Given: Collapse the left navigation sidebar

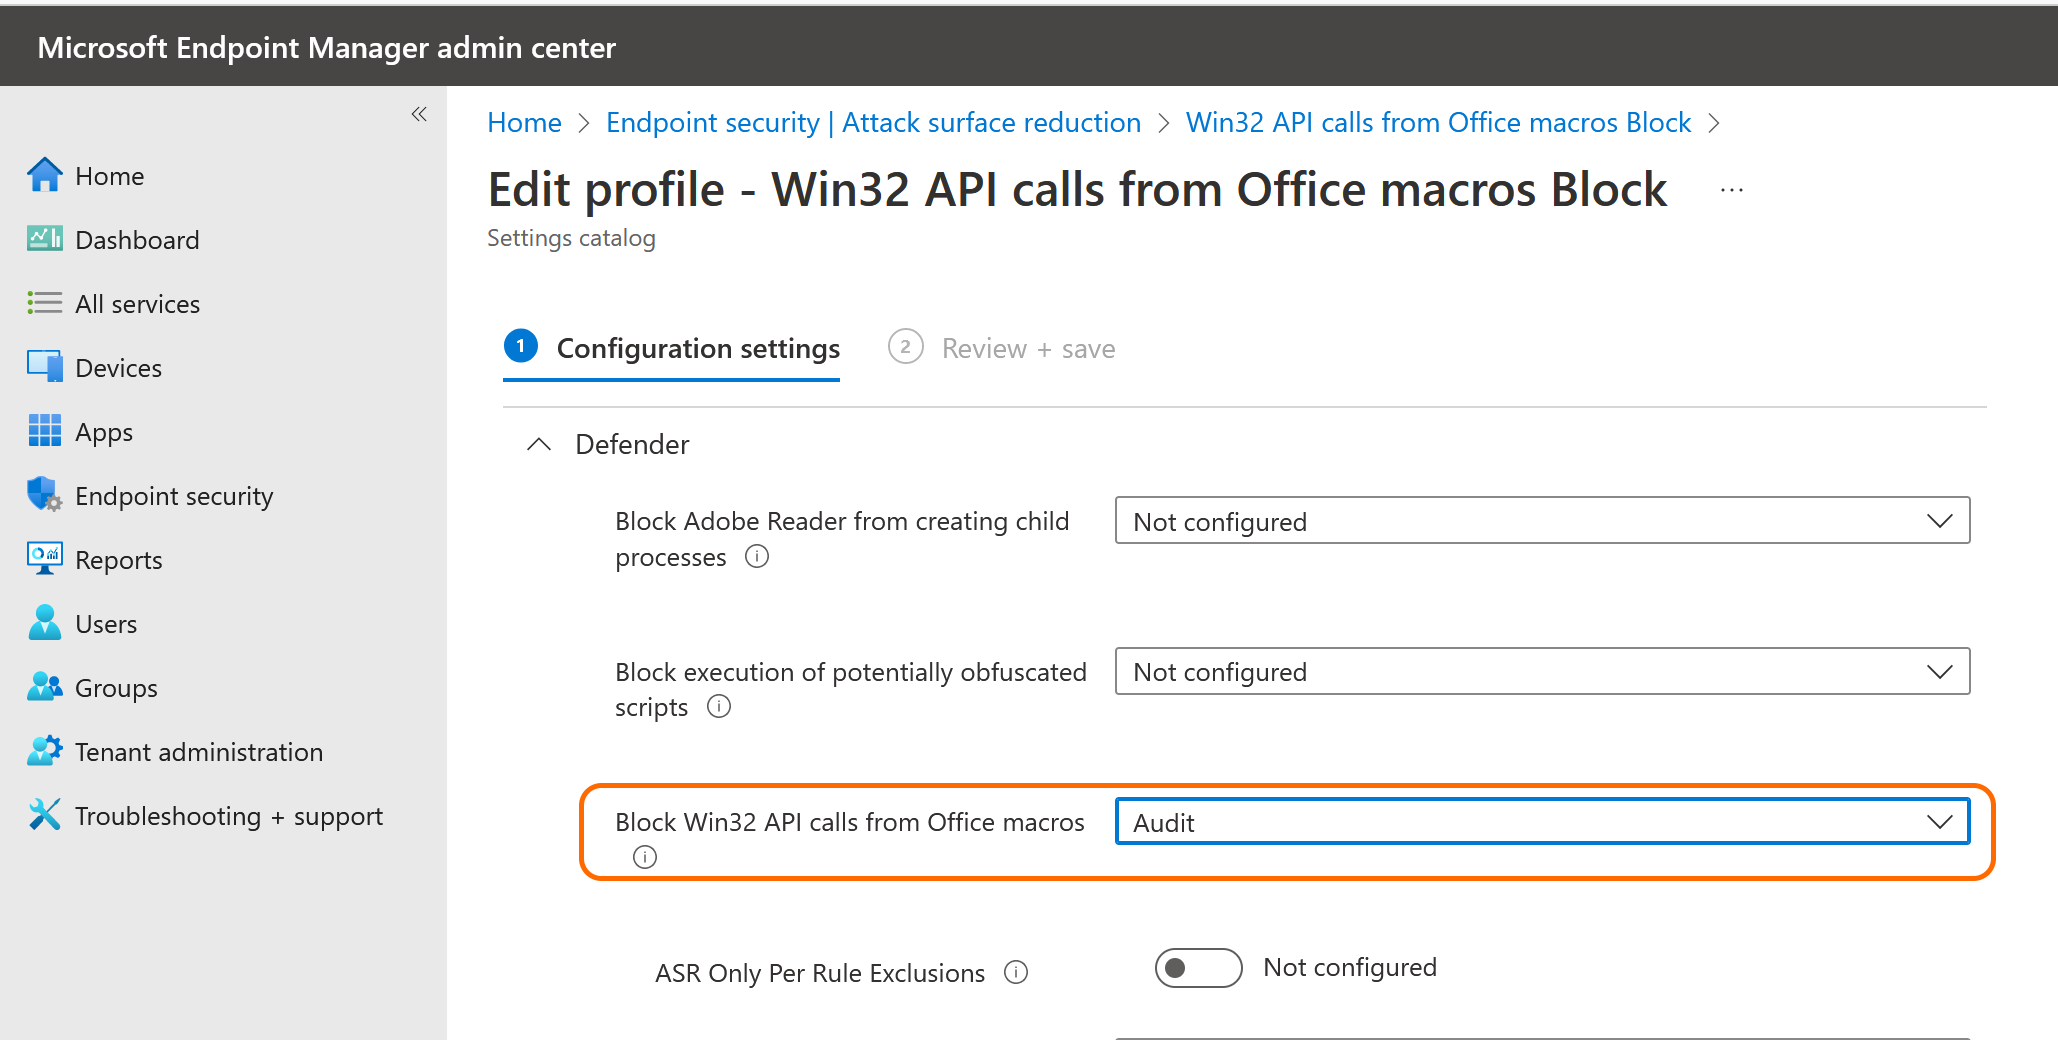Looking at the screenshot, I should click(x=419, y=114).
